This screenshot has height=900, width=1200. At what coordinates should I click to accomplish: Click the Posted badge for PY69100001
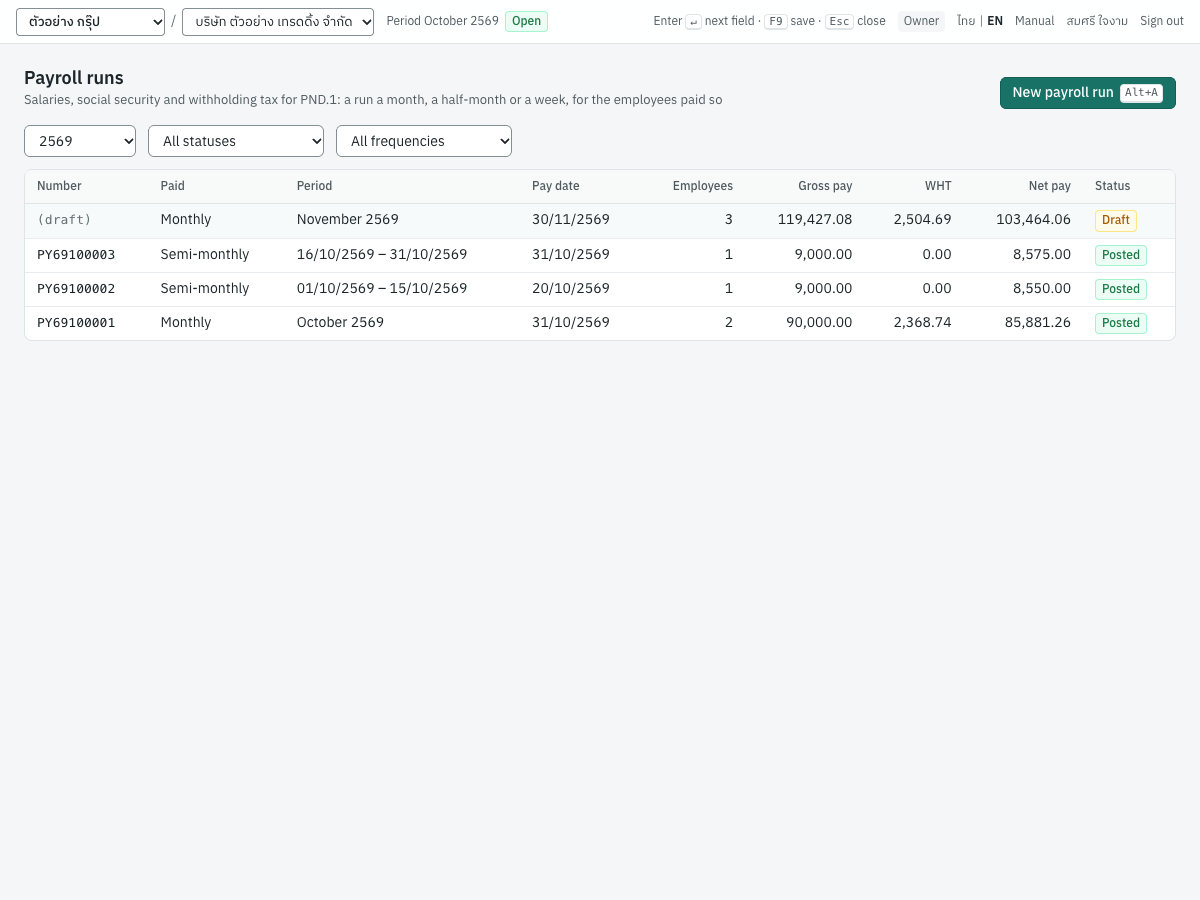click(1121, 323)
